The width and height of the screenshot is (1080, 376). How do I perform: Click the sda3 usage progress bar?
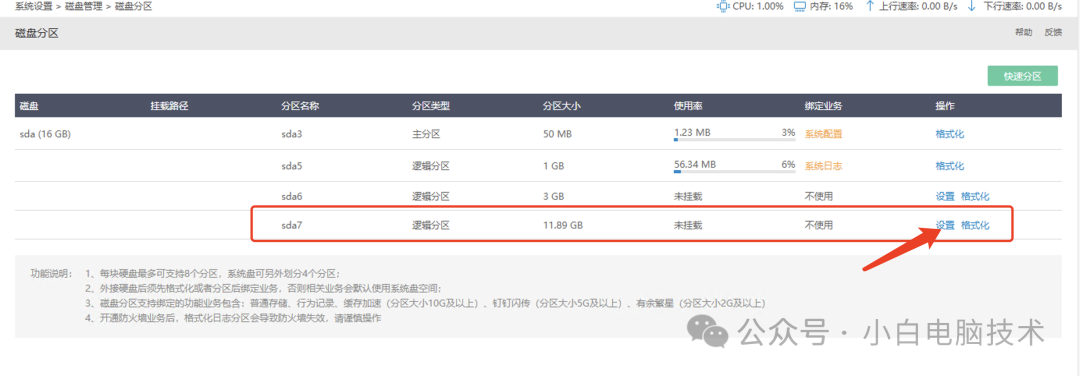(734, 140)
